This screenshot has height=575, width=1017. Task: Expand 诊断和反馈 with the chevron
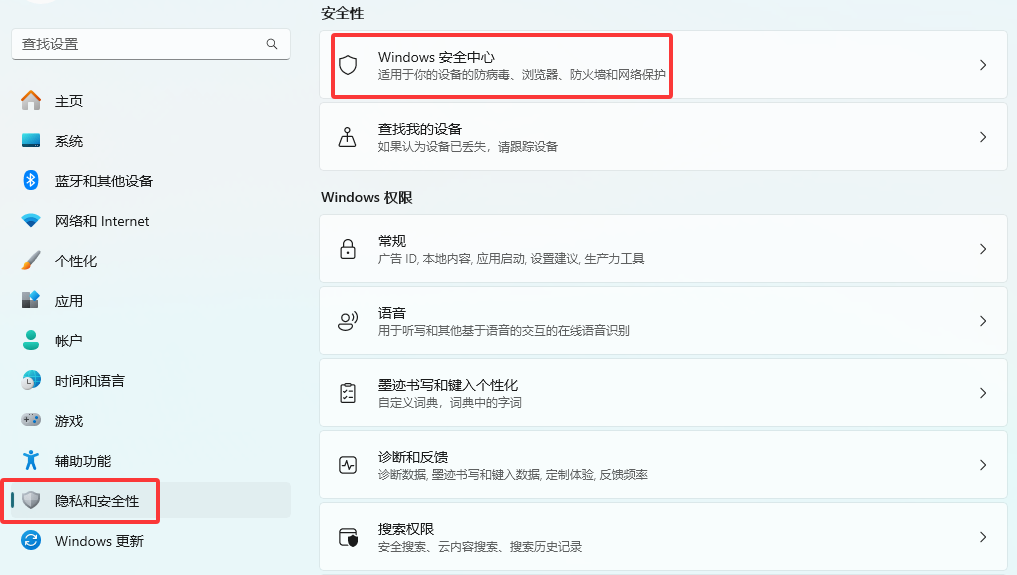[x=983, y=465]
